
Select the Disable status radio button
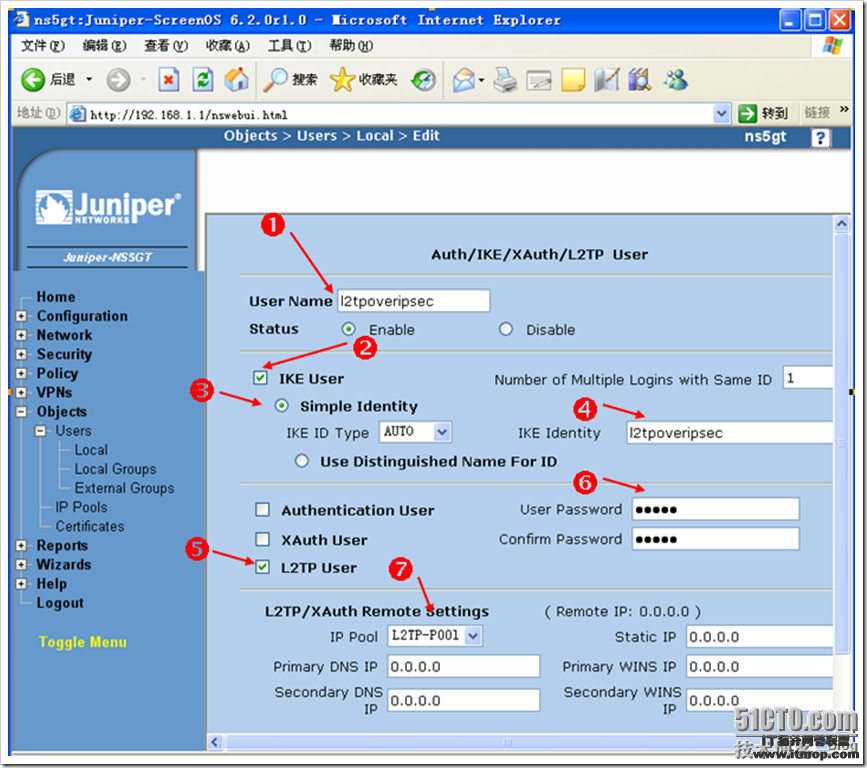pos(505,330)
